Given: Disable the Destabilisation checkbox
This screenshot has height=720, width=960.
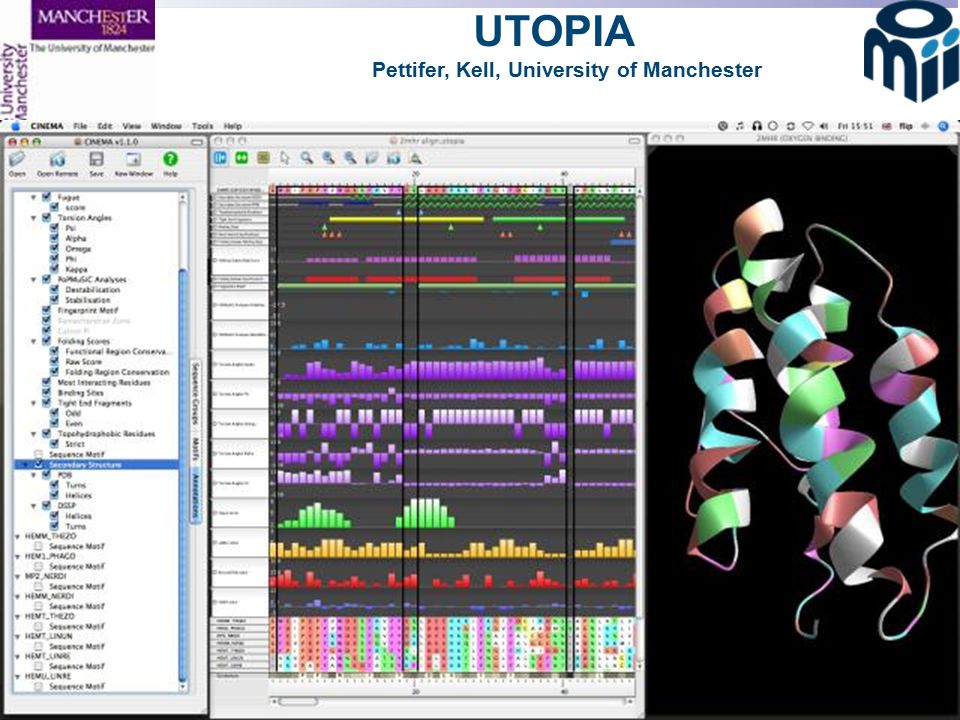Looking at the screenshot, I should (54, 290).
